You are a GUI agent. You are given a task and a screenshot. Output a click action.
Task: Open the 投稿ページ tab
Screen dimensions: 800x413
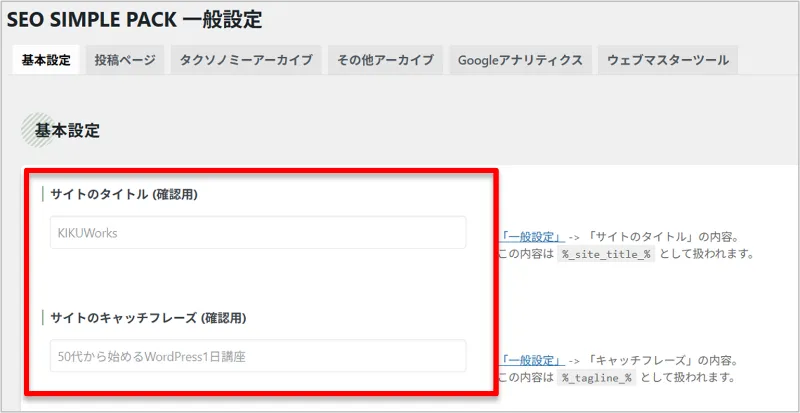pos(125,60)
